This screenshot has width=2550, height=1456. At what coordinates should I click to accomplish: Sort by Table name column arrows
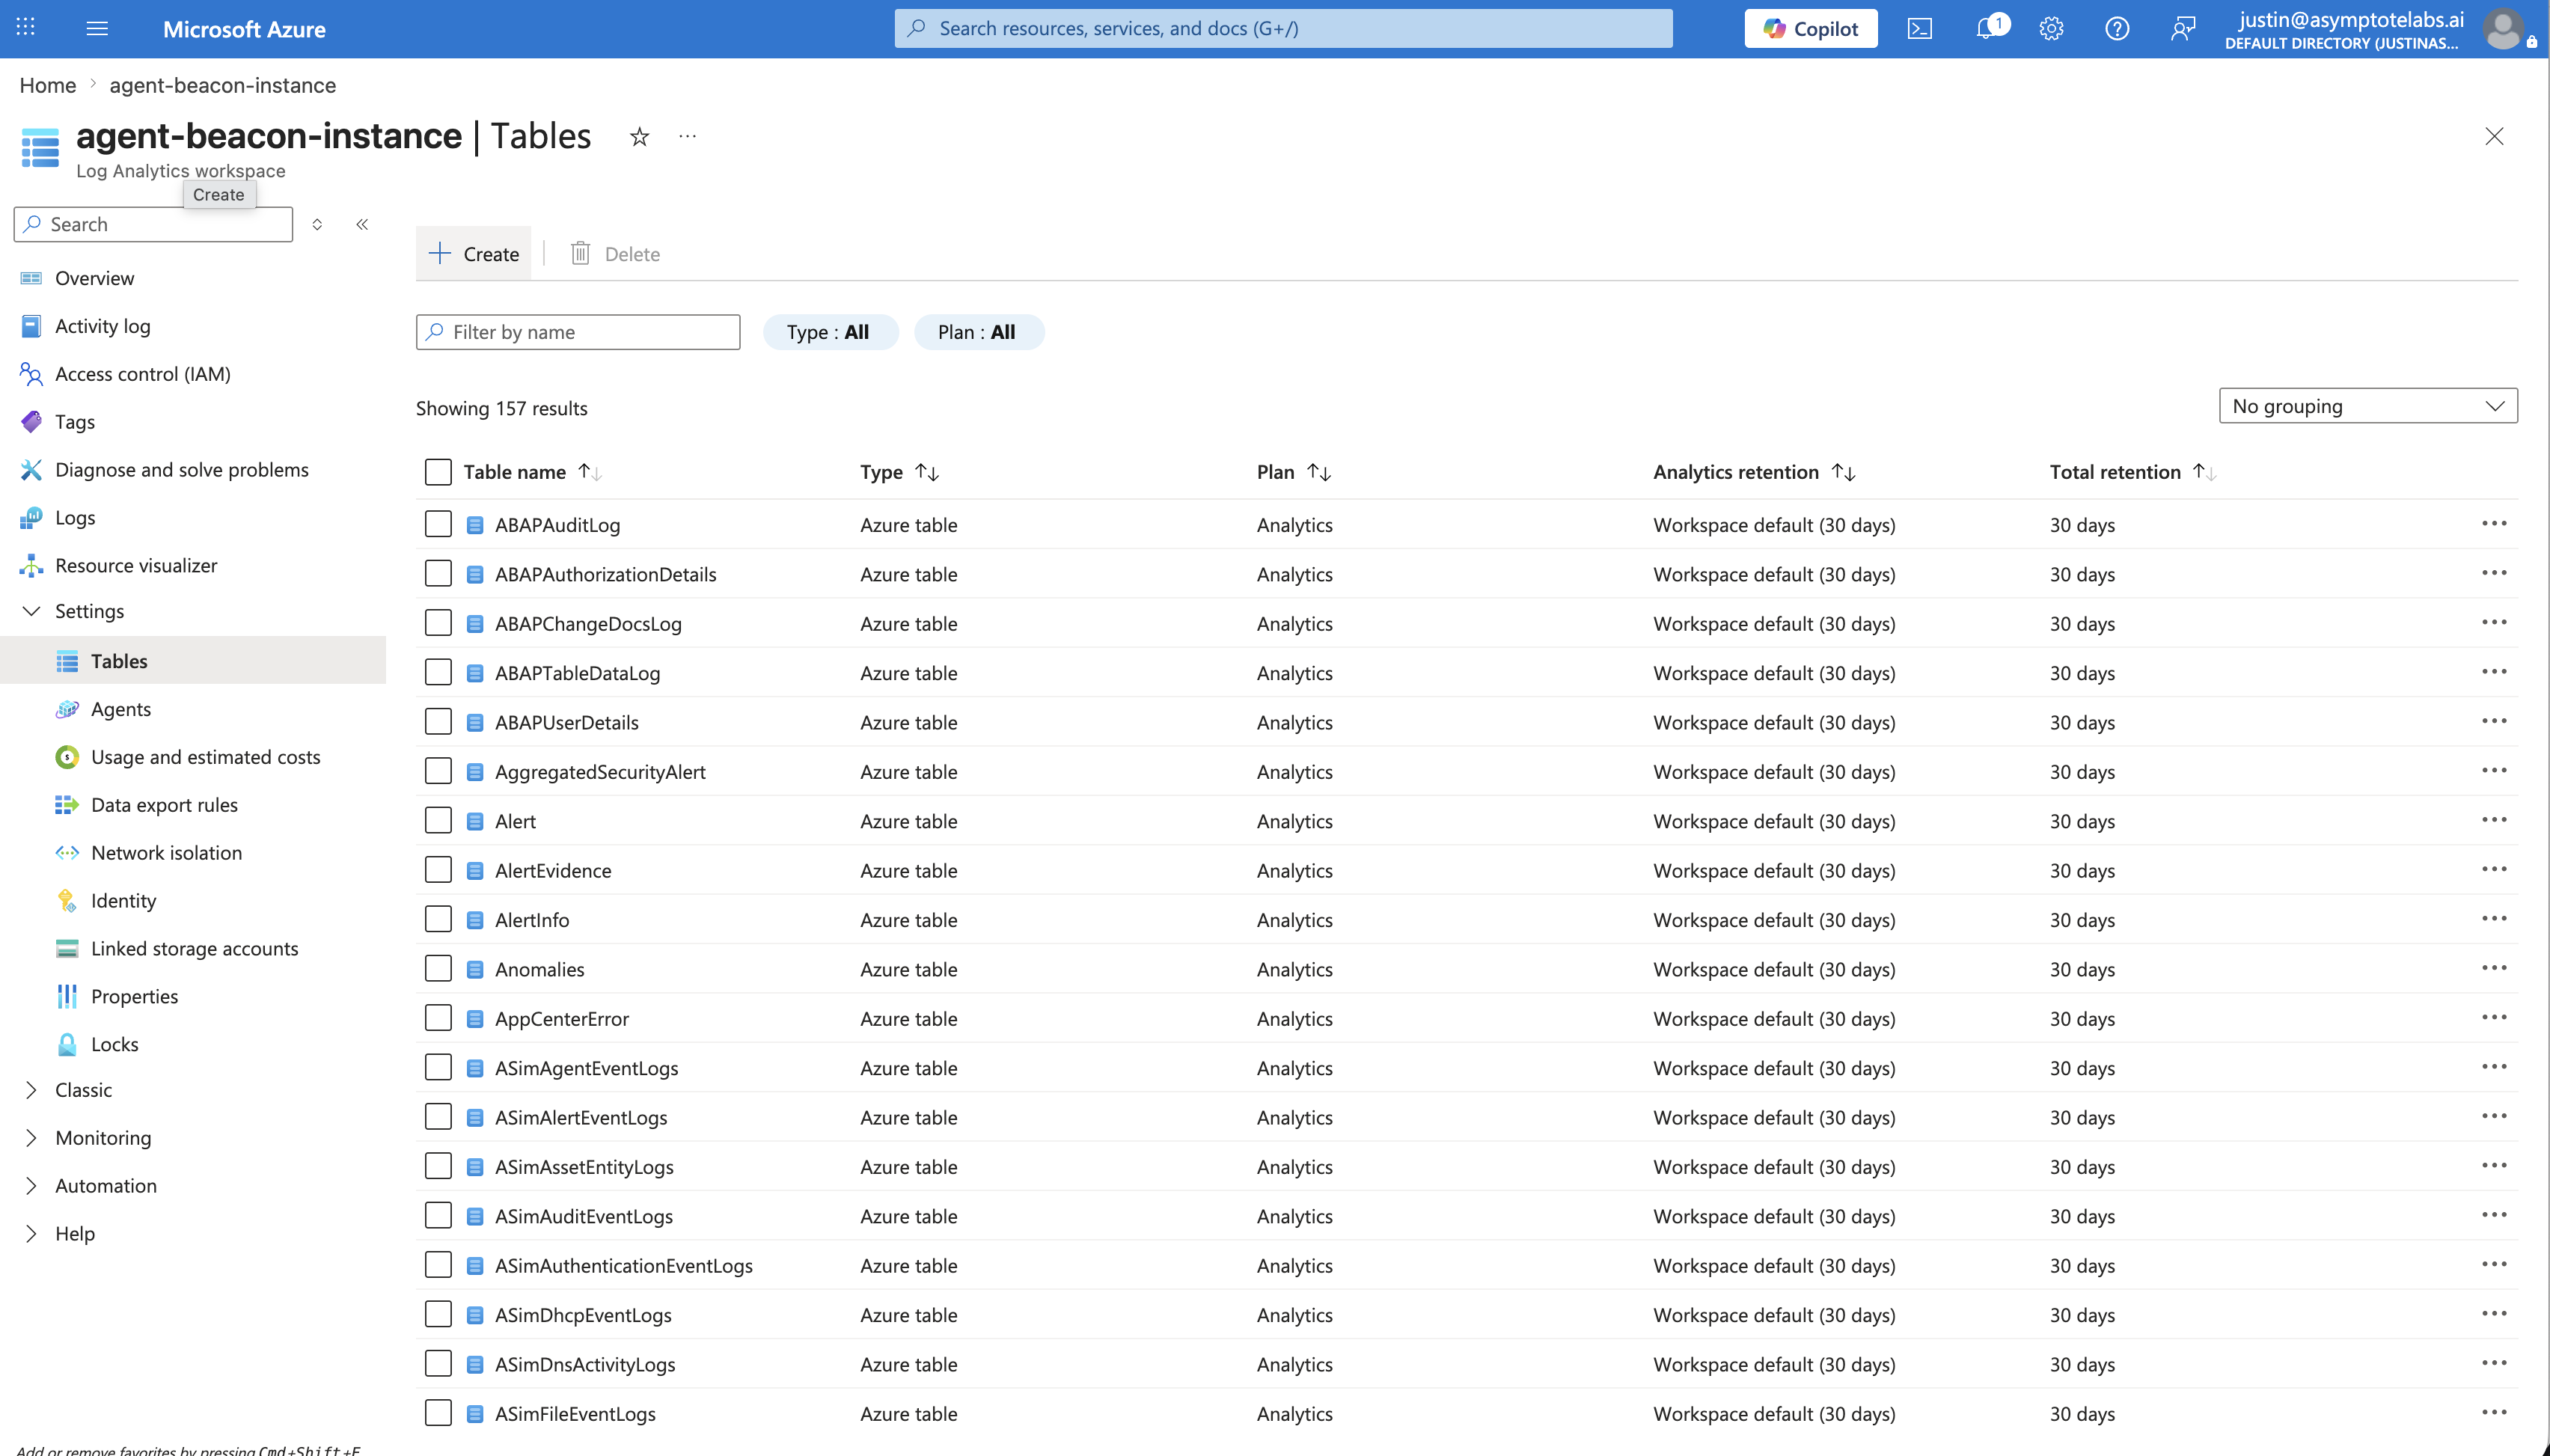(x=589, y=472)
